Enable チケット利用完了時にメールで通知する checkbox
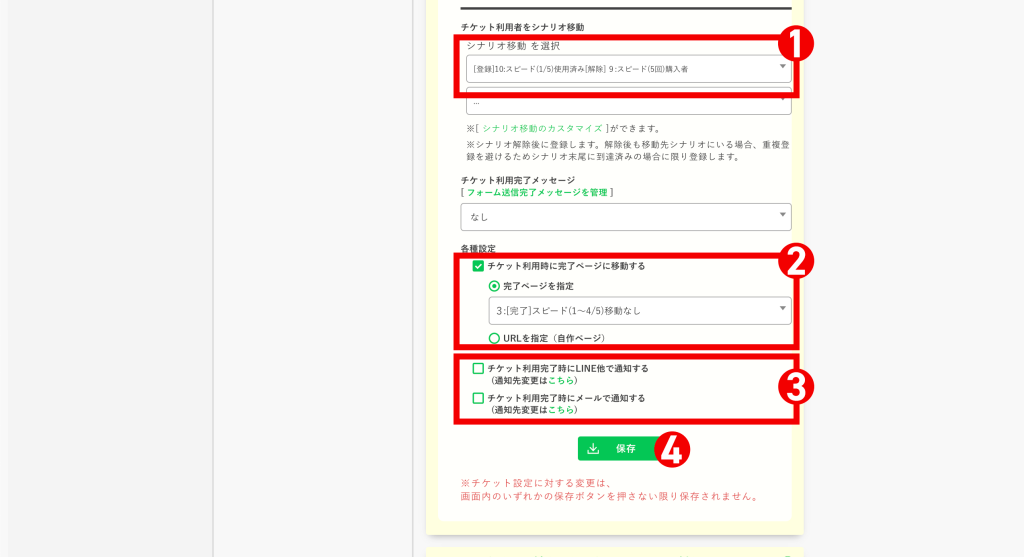The width and height of the screenshot is (1024, 557). pyautogui.click(x=478, y=398)
